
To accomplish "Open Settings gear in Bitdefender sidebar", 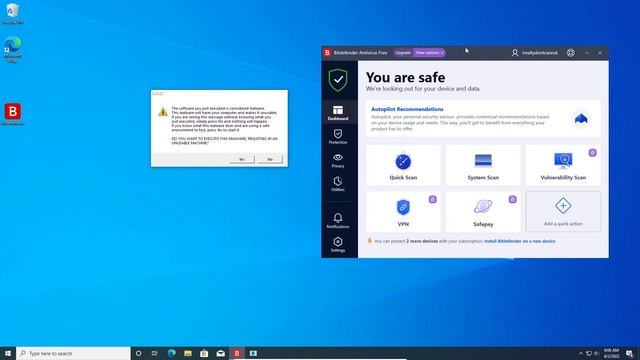I will coord(338,244).
